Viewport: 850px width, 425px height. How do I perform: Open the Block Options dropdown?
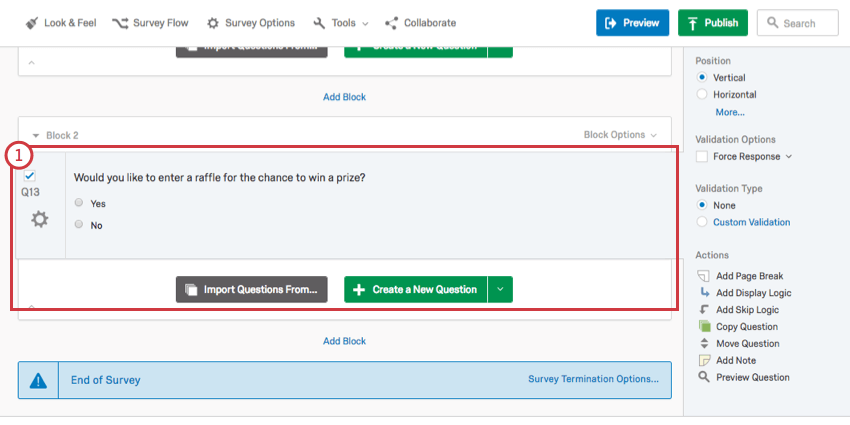coord(620,135)
